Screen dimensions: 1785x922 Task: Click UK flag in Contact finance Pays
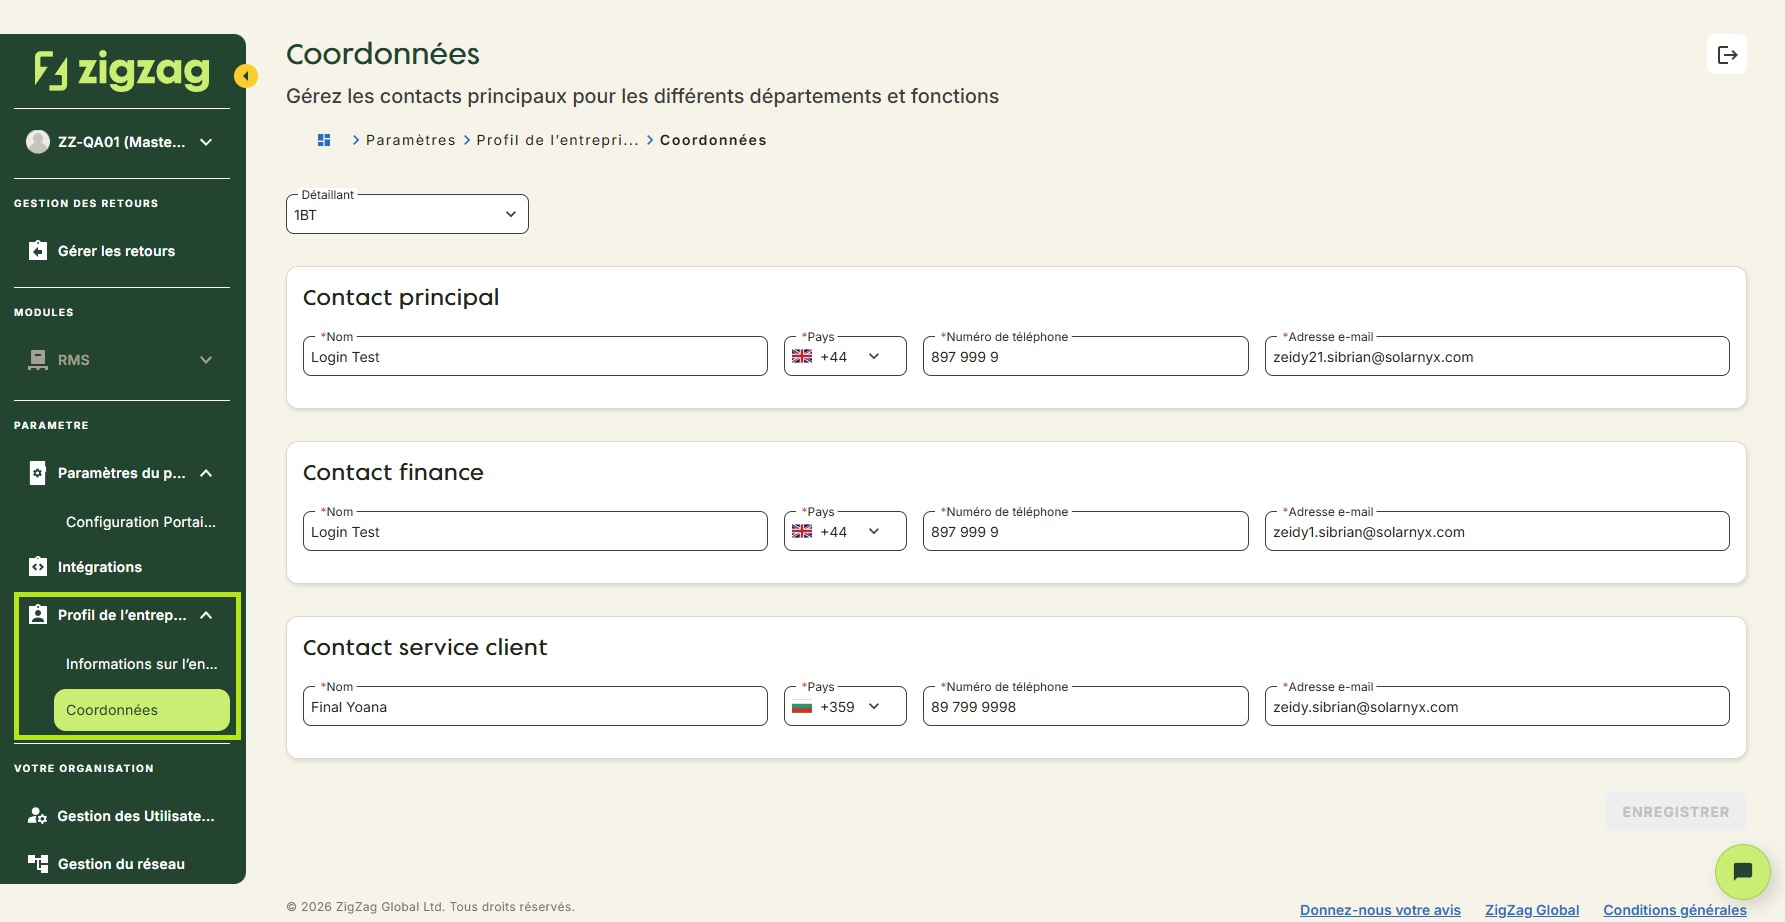[x=802, y=532]
